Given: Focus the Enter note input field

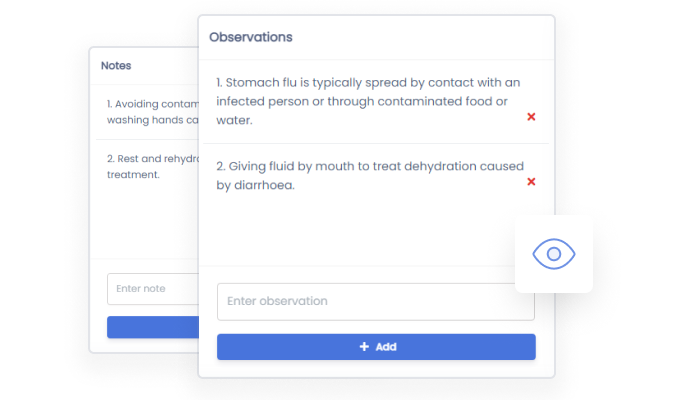Looking at the screenshot, I should [x=150, y=289].
